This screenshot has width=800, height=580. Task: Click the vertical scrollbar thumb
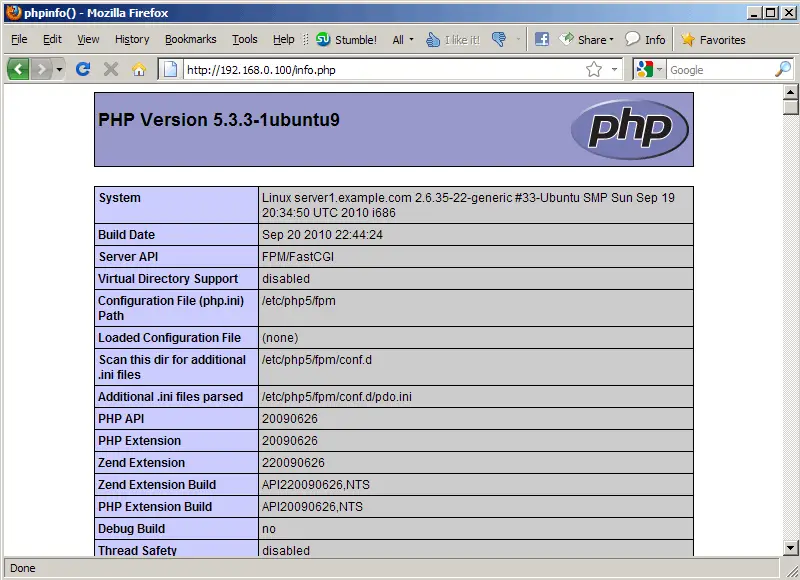790,107
